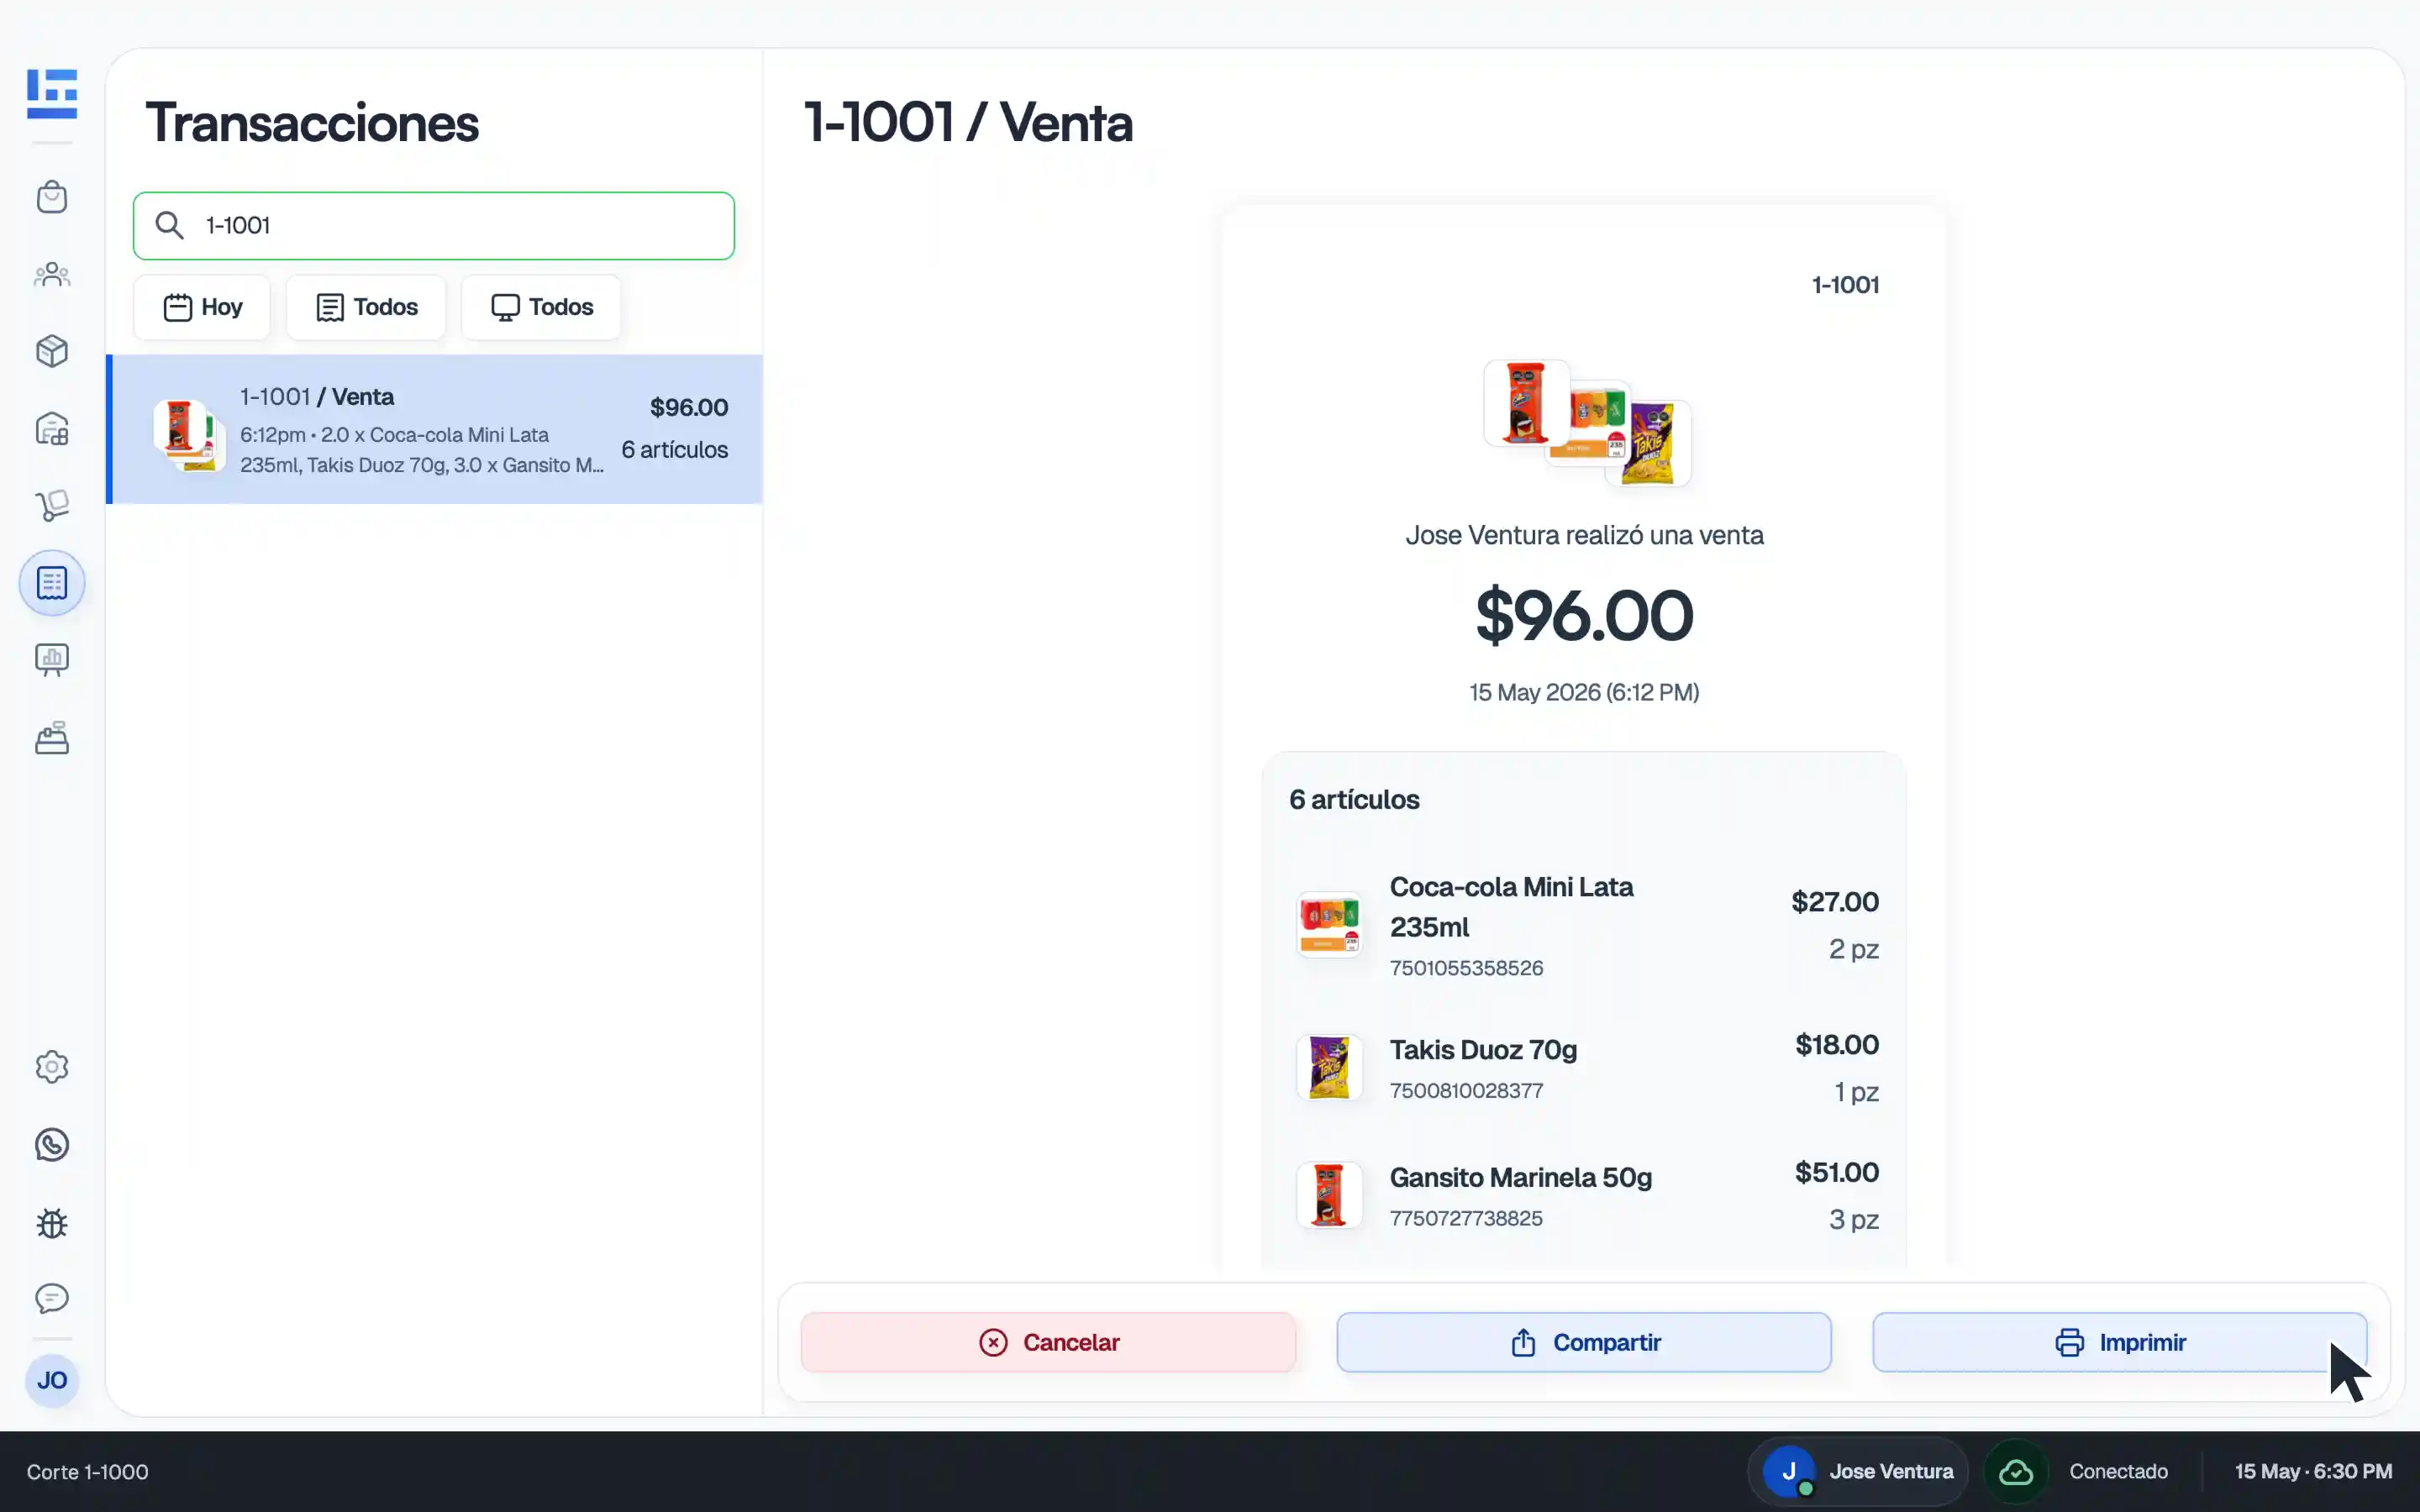This screenshot has width=2420, height=1512.
Task: Click the 15 May · 6:30 PM clock
Action: [2314, 1472]
